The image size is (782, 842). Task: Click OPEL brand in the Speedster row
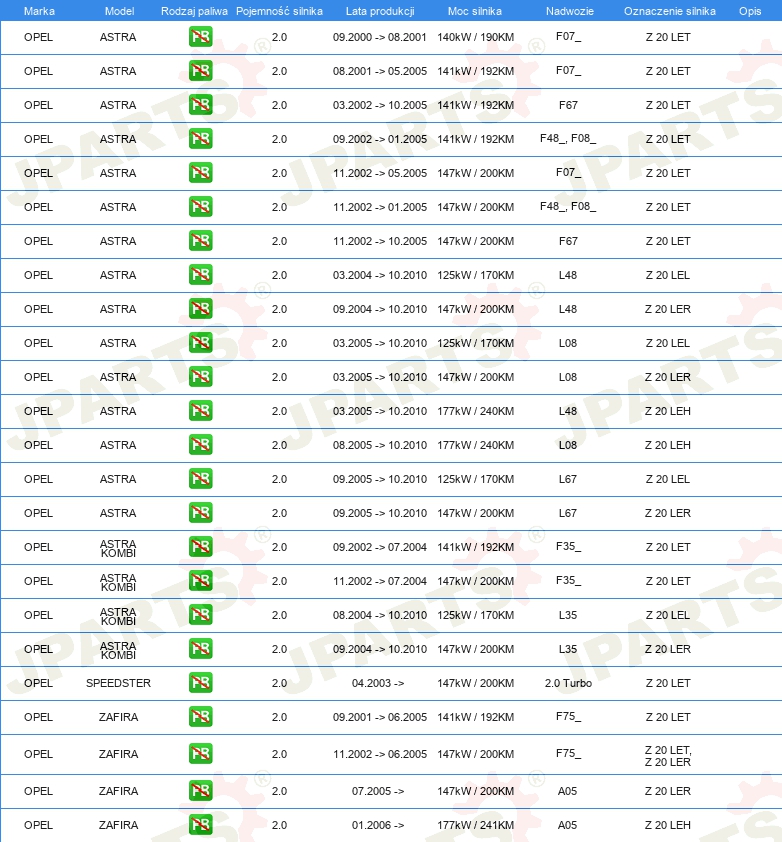pos(38,683)
